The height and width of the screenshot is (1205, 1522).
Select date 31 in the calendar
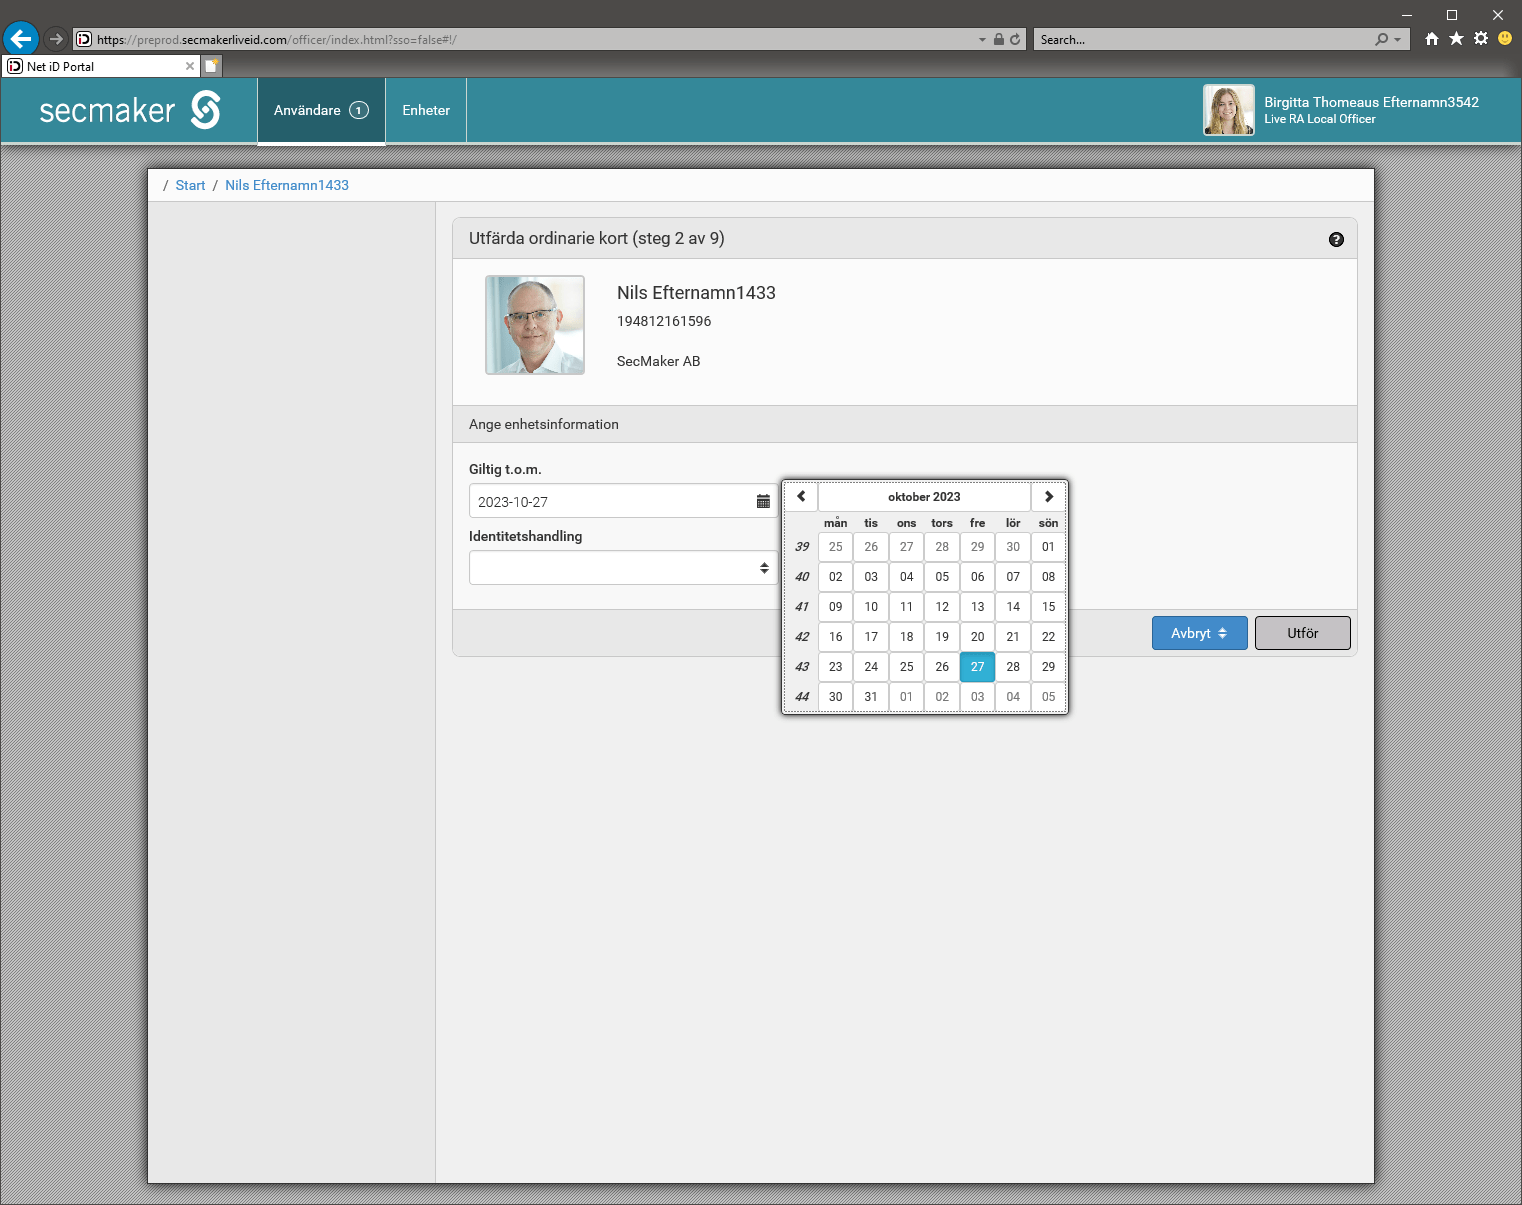click(x=871, y=697)
